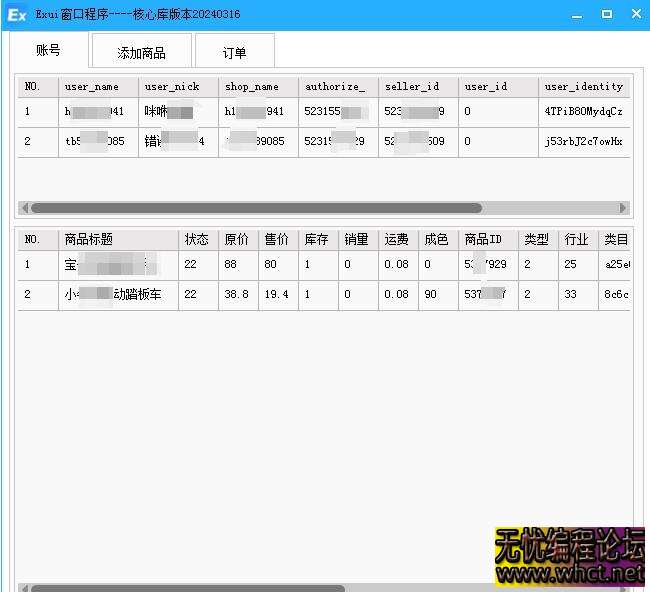Image resolution: width=650 pixels, height=592 pixels.
Task: Open the 订单 tab
Action: [234, 52]
